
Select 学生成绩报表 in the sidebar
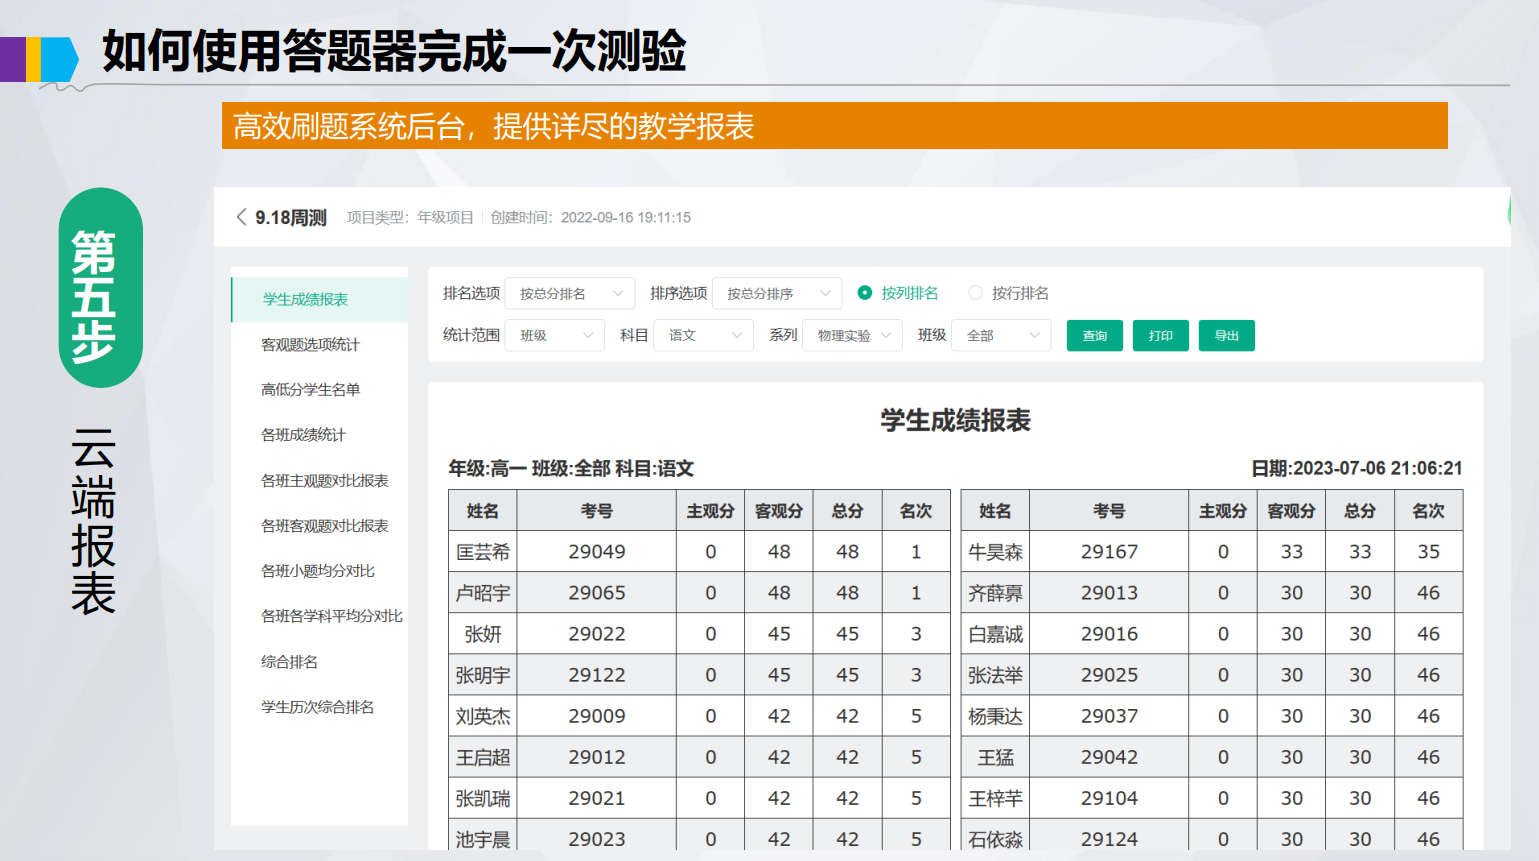320,300
